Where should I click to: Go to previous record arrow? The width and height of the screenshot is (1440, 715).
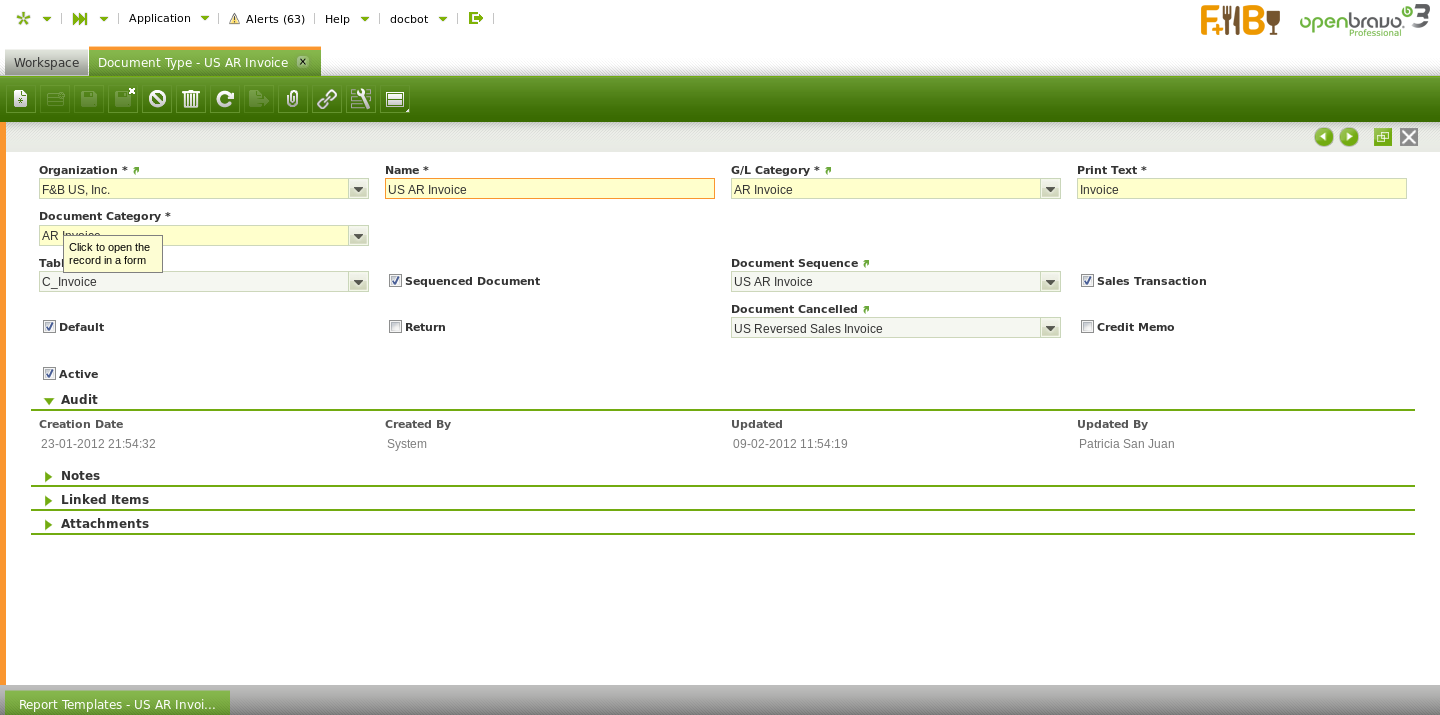pyautogui.click(x=1324, y=137)
